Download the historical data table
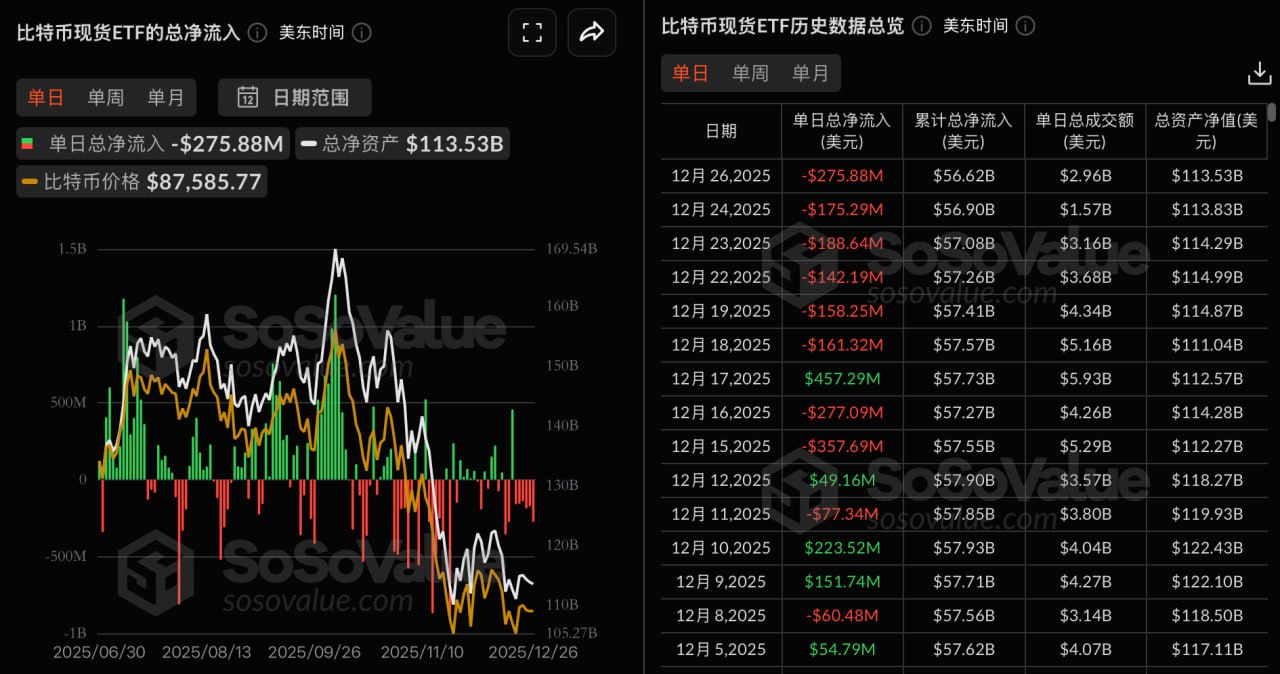The height and width of the screenshot is (674, 1280). 1259,72
